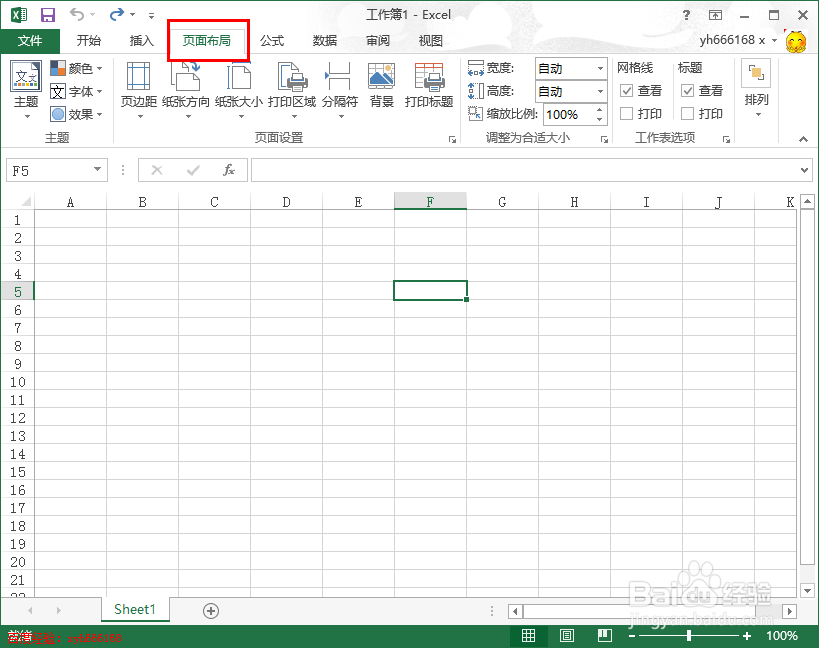Image resolution: width=819 pixels, height=648 pixels.
Task: Uncheck 标题 查看 option
Action: (x=687, y=89)
